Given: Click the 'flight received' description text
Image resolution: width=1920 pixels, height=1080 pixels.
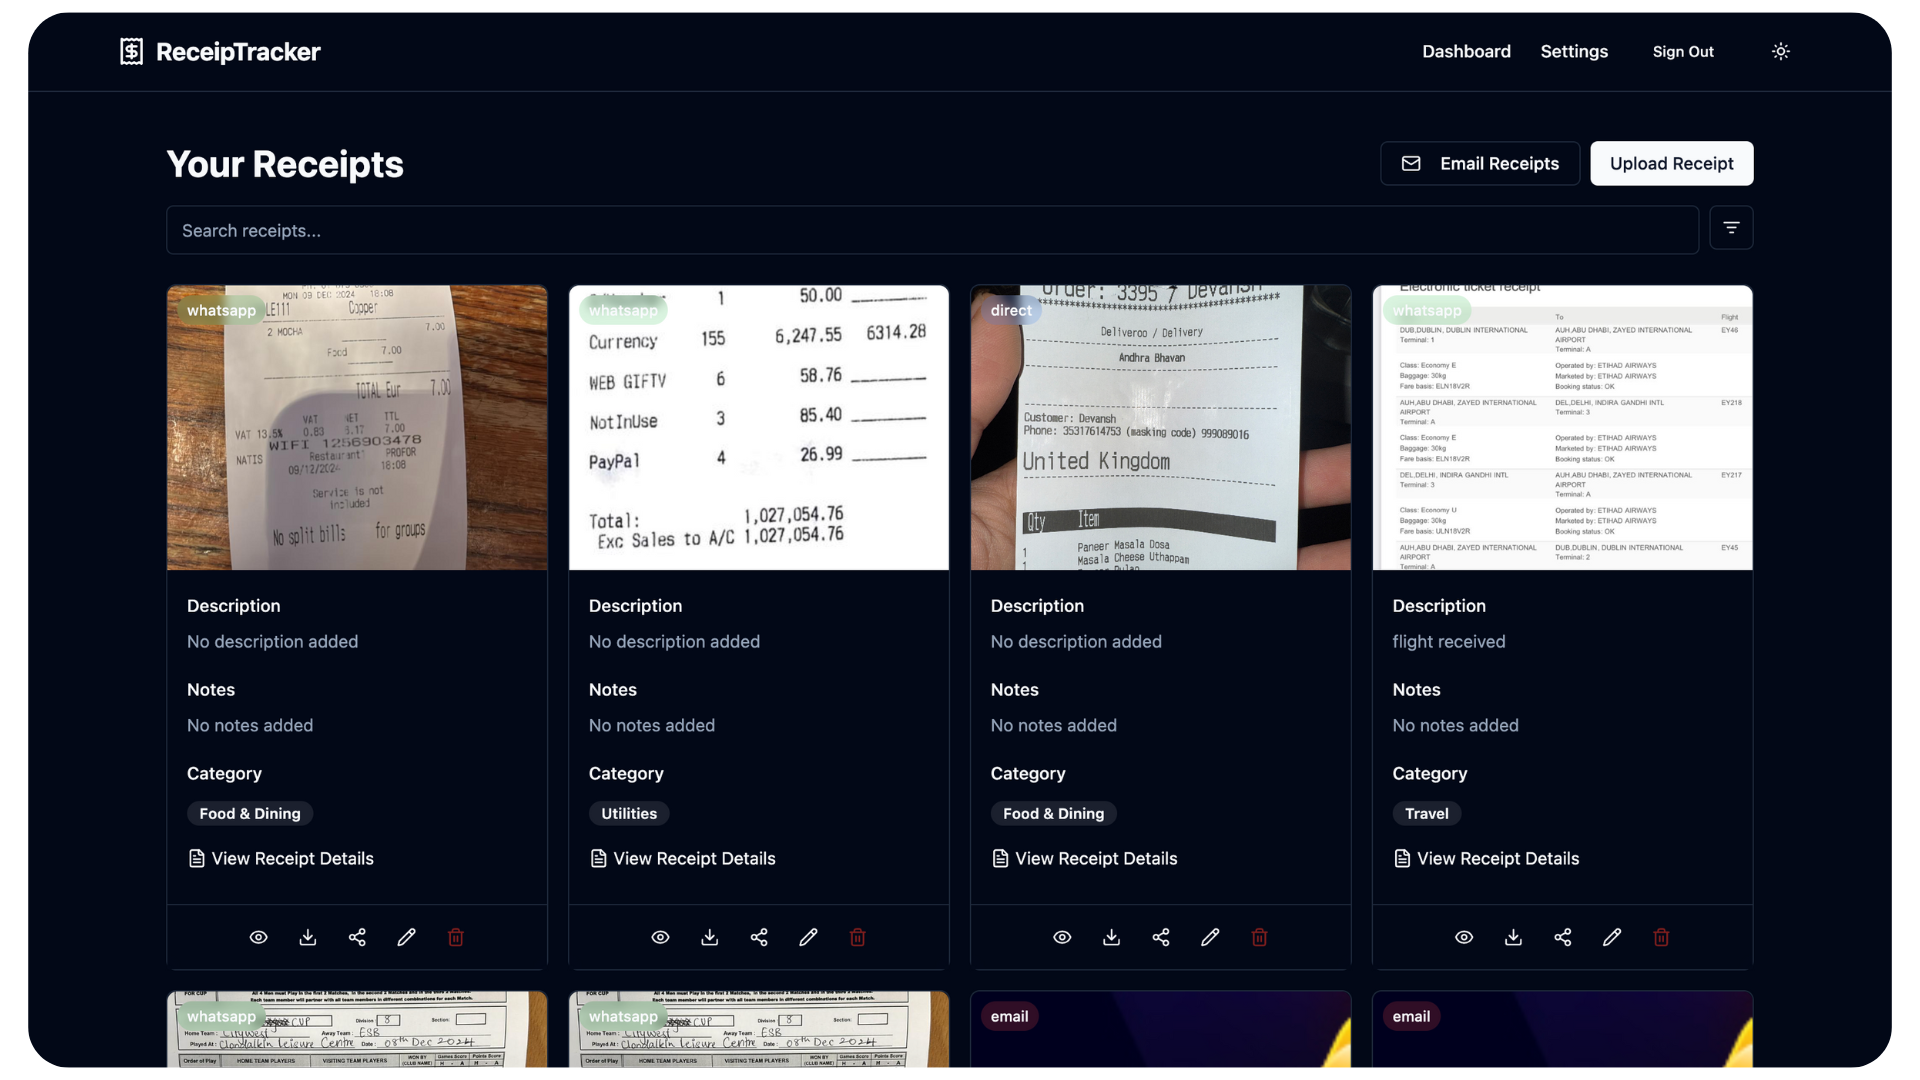Looking at the screenshot, I should tap(1449, 641).
